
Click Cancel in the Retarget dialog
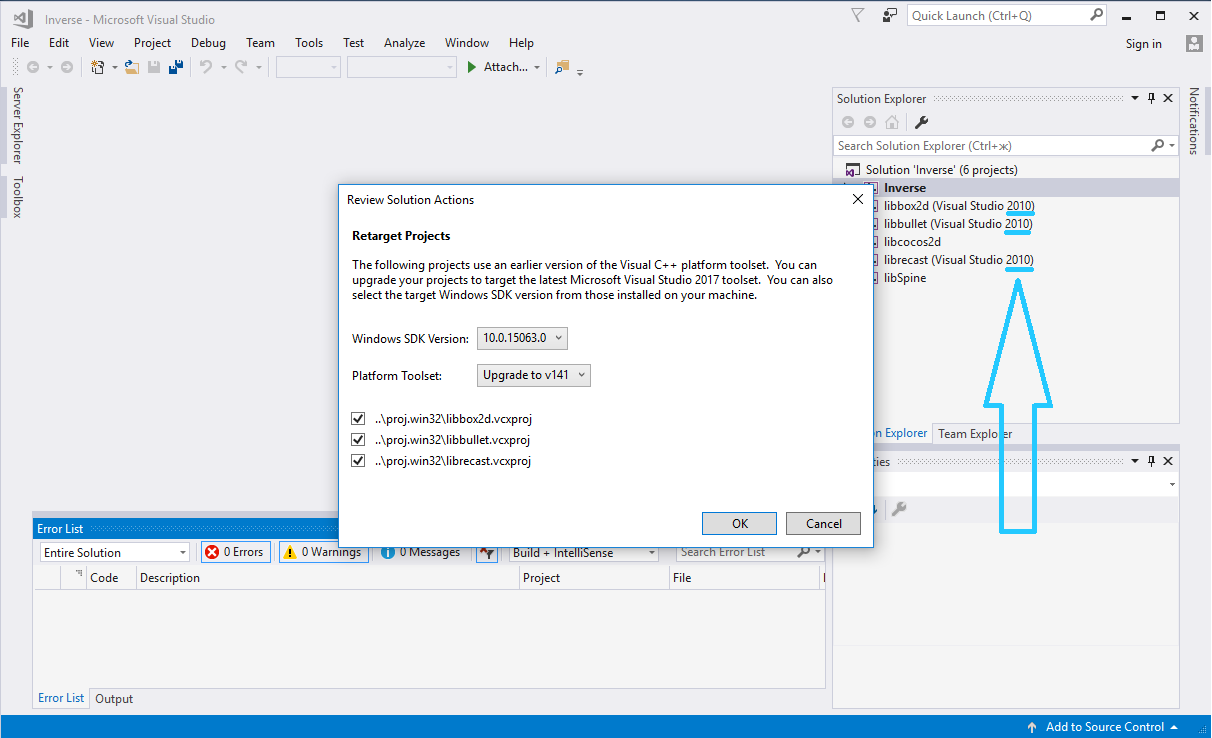[824, 523]
